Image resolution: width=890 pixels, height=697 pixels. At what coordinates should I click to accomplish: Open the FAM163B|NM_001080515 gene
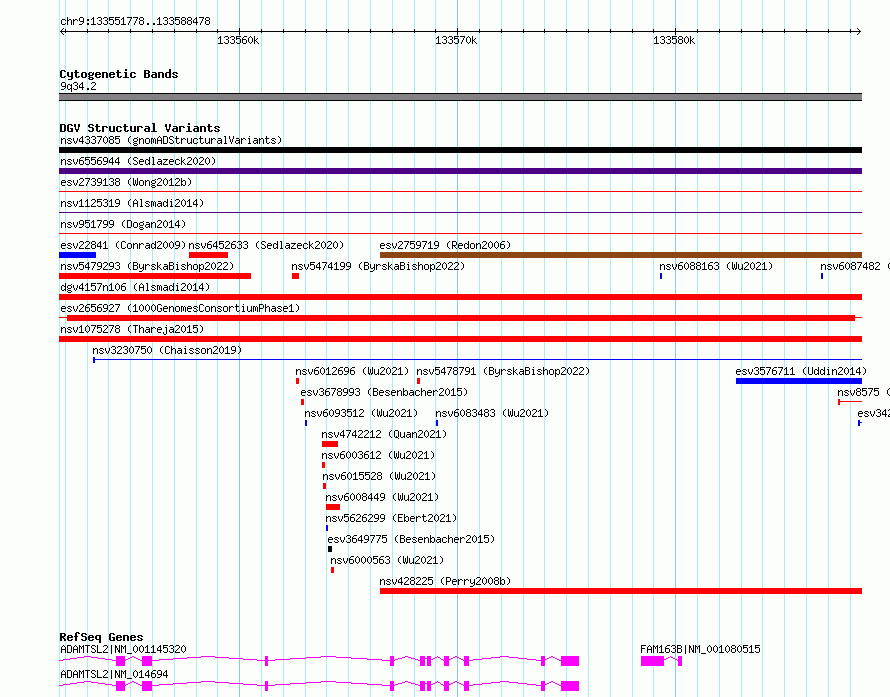click(661, 661)
